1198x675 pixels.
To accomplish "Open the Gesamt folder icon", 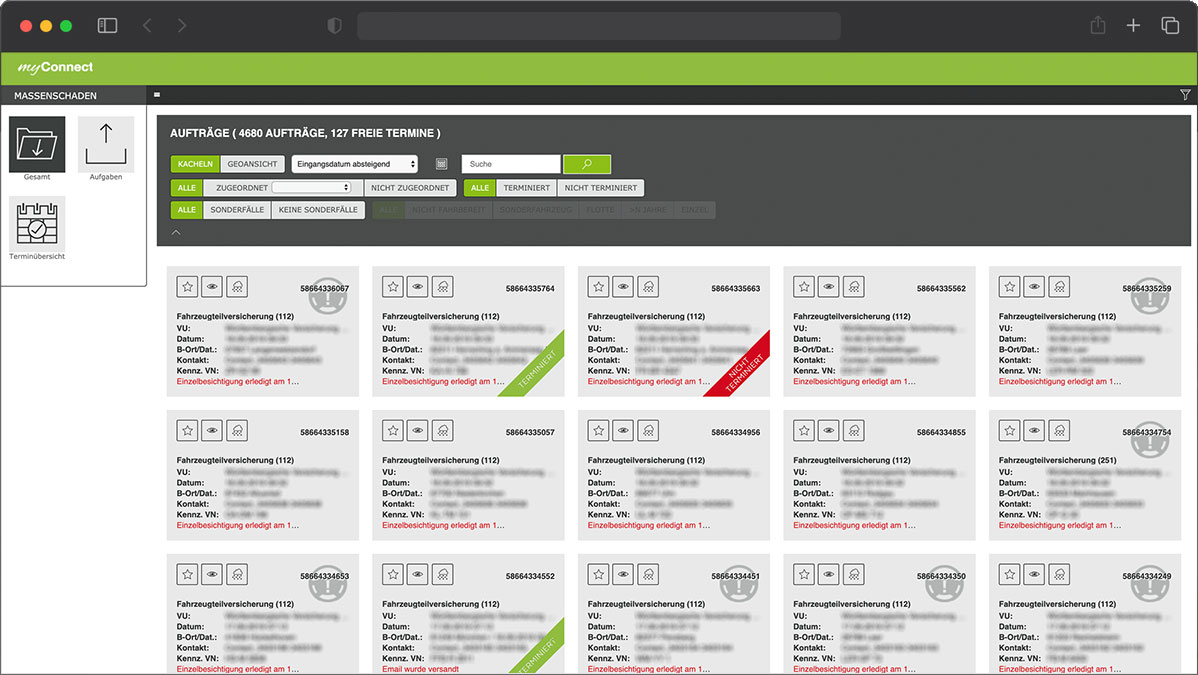I will tap(37, 144).
